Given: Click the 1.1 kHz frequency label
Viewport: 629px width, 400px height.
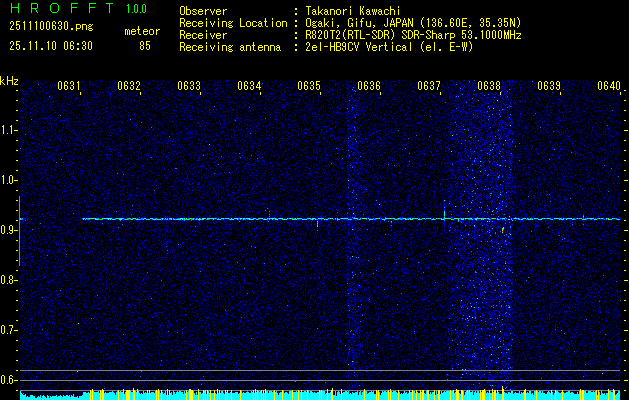Looking at the screenshot, I should pos(8,130).
